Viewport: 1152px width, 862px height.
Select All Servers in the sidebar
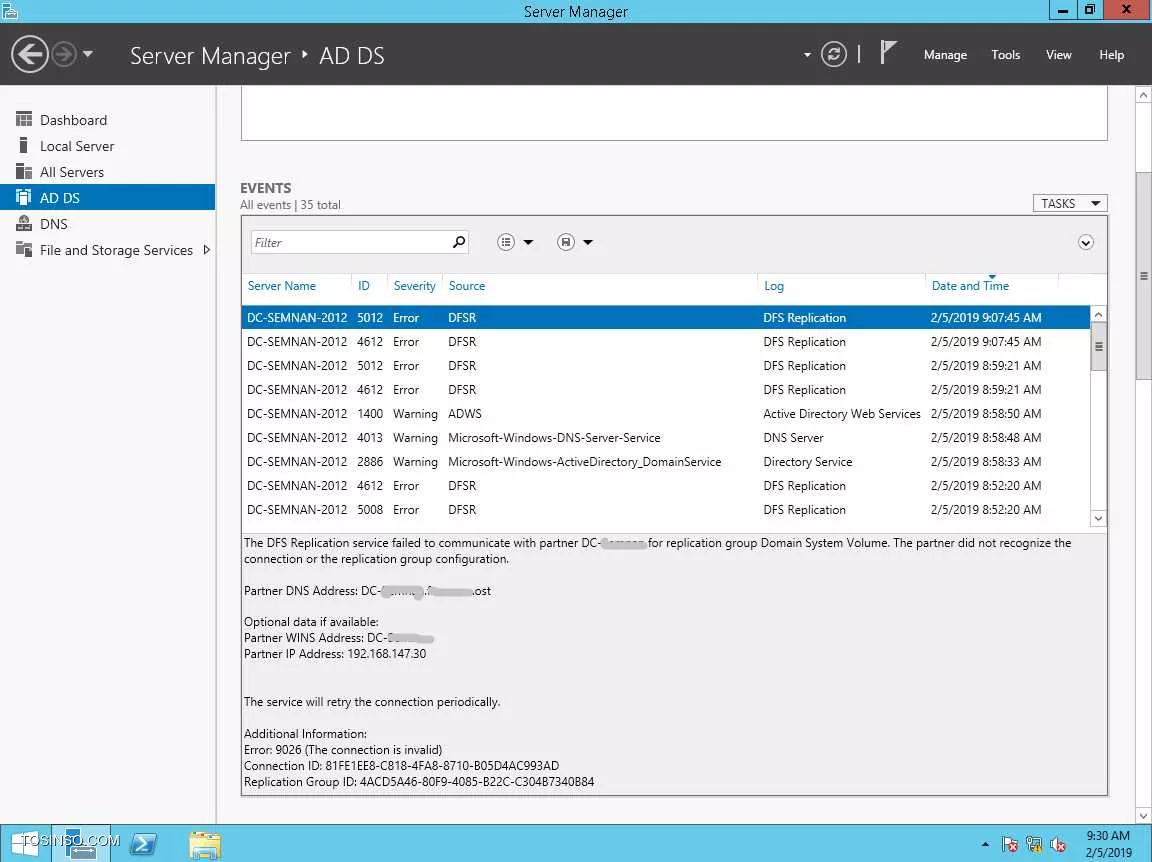pos(107,172)
